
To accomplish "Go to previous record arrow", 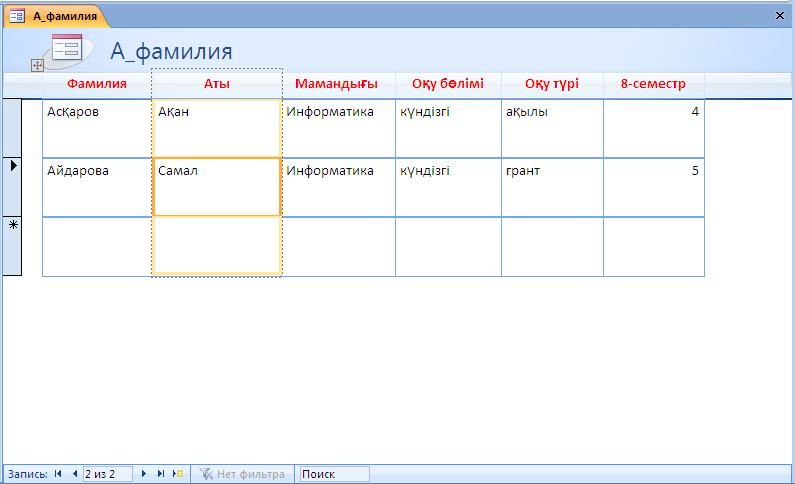I will tap(75, 474).
